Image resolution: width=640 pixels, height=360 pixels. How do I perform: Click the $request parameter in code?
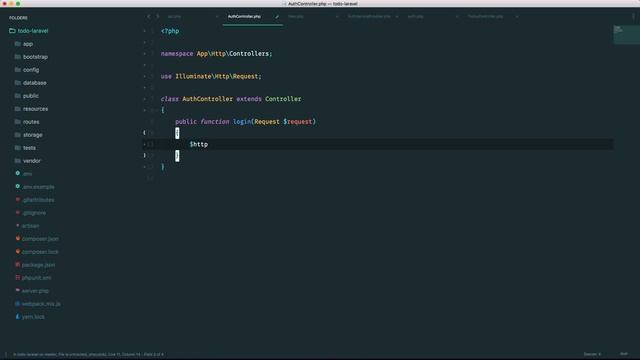(298, 122)
